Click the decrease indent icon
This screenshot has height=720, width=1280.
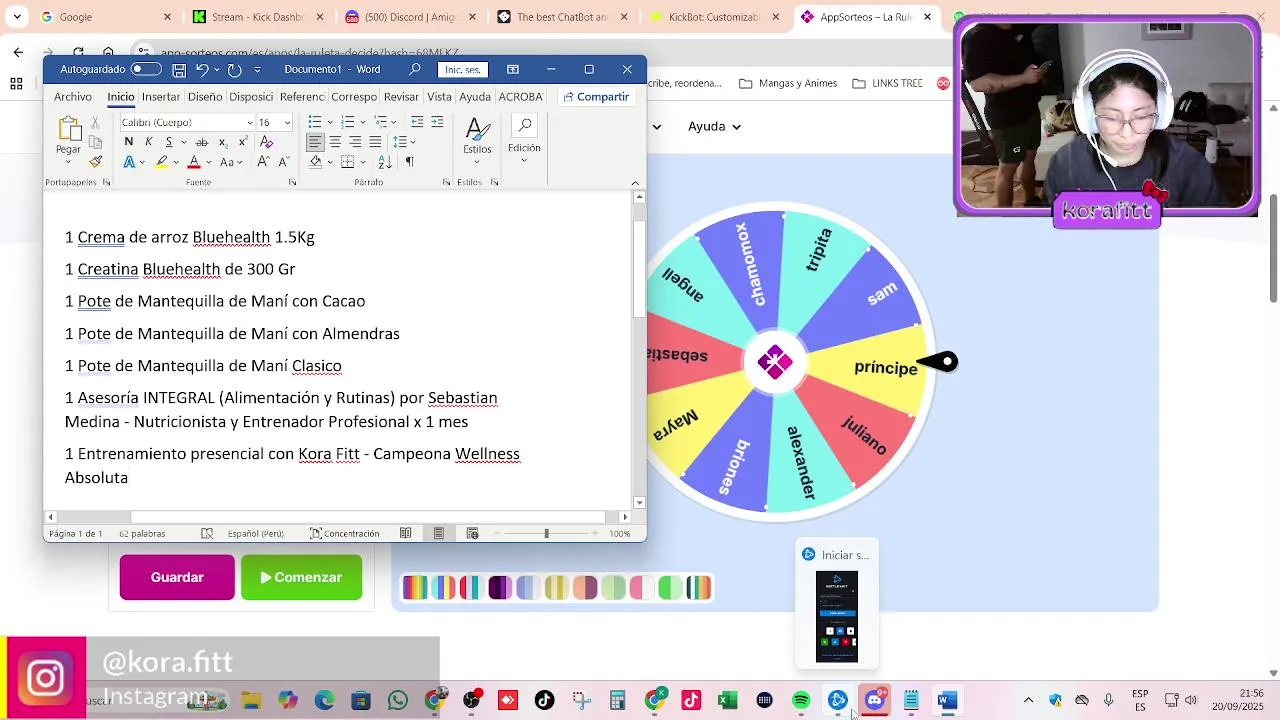417,122
